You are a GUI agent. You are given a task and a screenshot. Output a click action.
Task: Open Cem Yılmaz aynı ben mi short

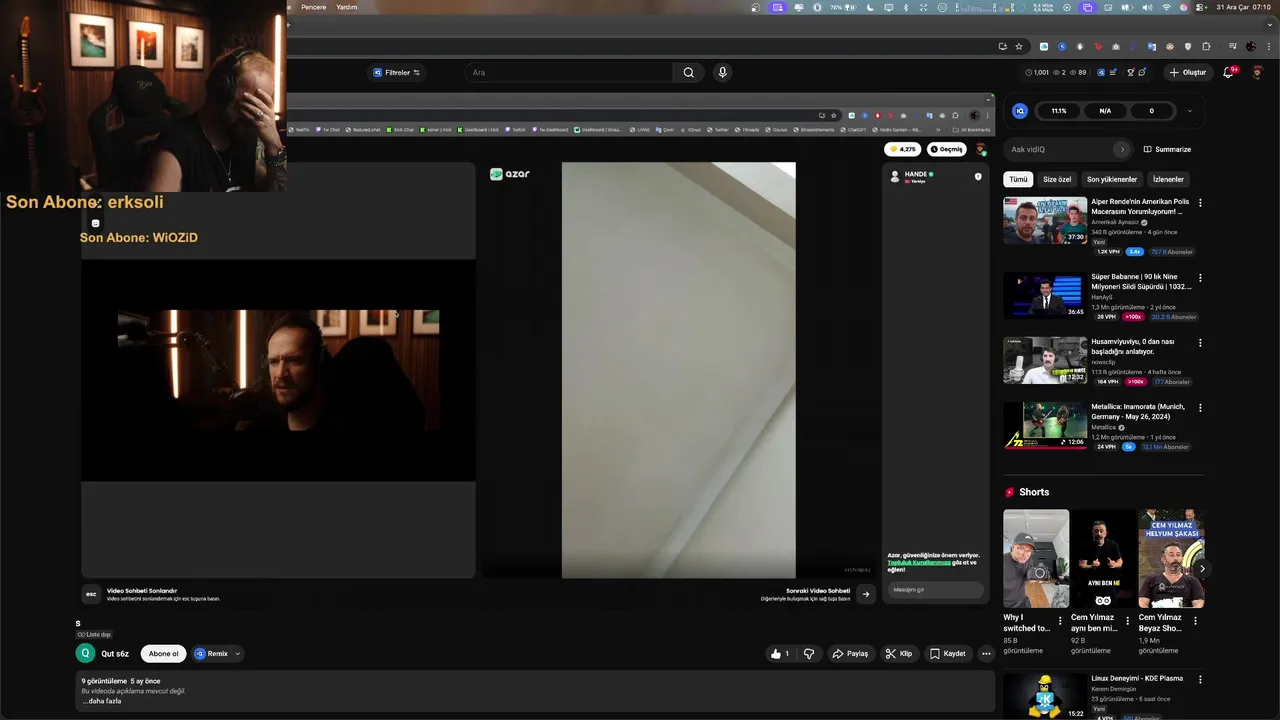coord(1103,558)
